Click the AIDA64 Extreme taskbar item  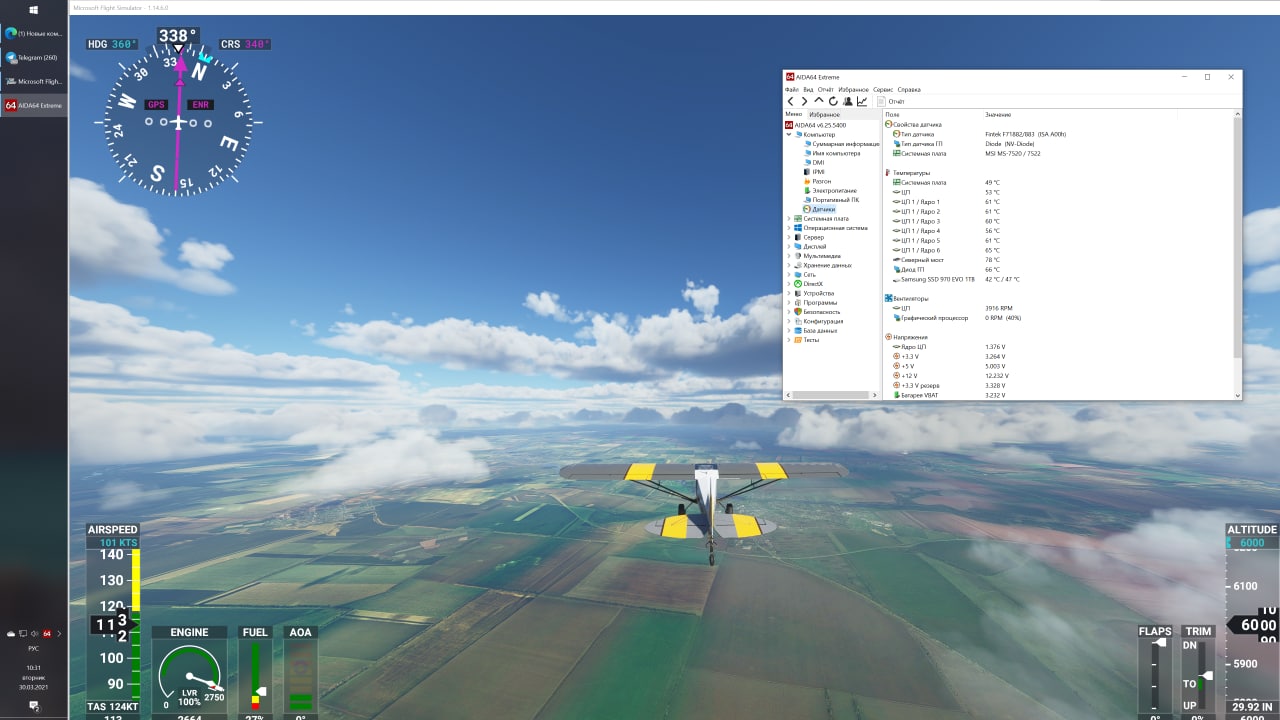click(x=34, y=105)
